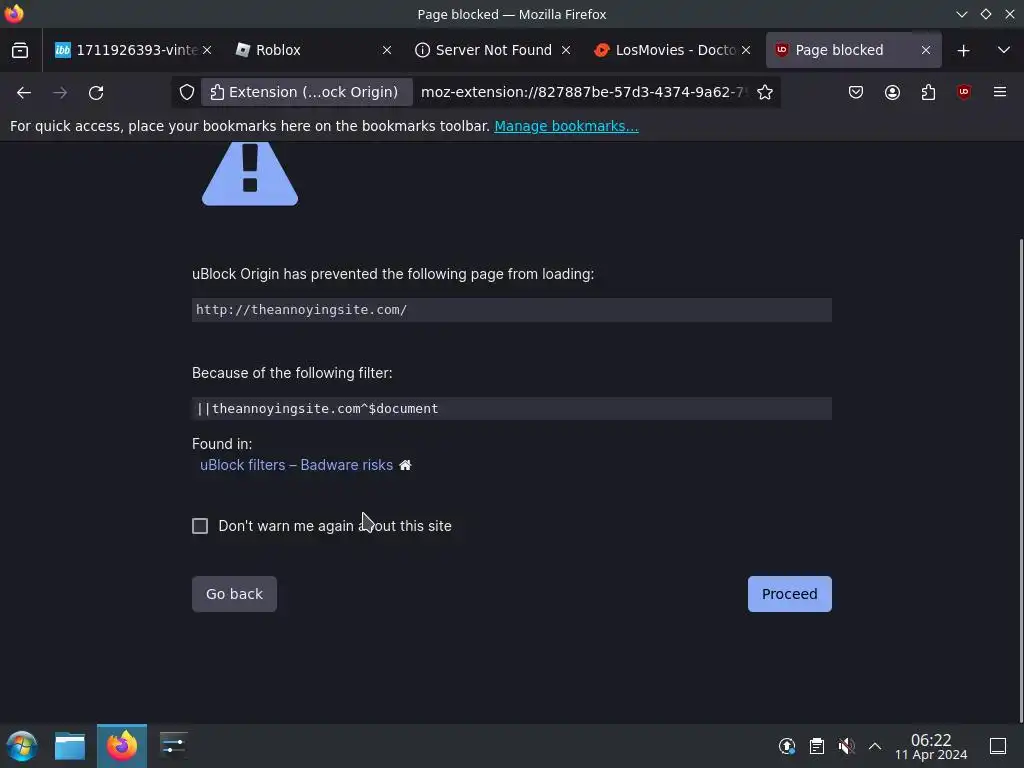Click the show desktop icon
1024x768 pixels.
[998, 746]
